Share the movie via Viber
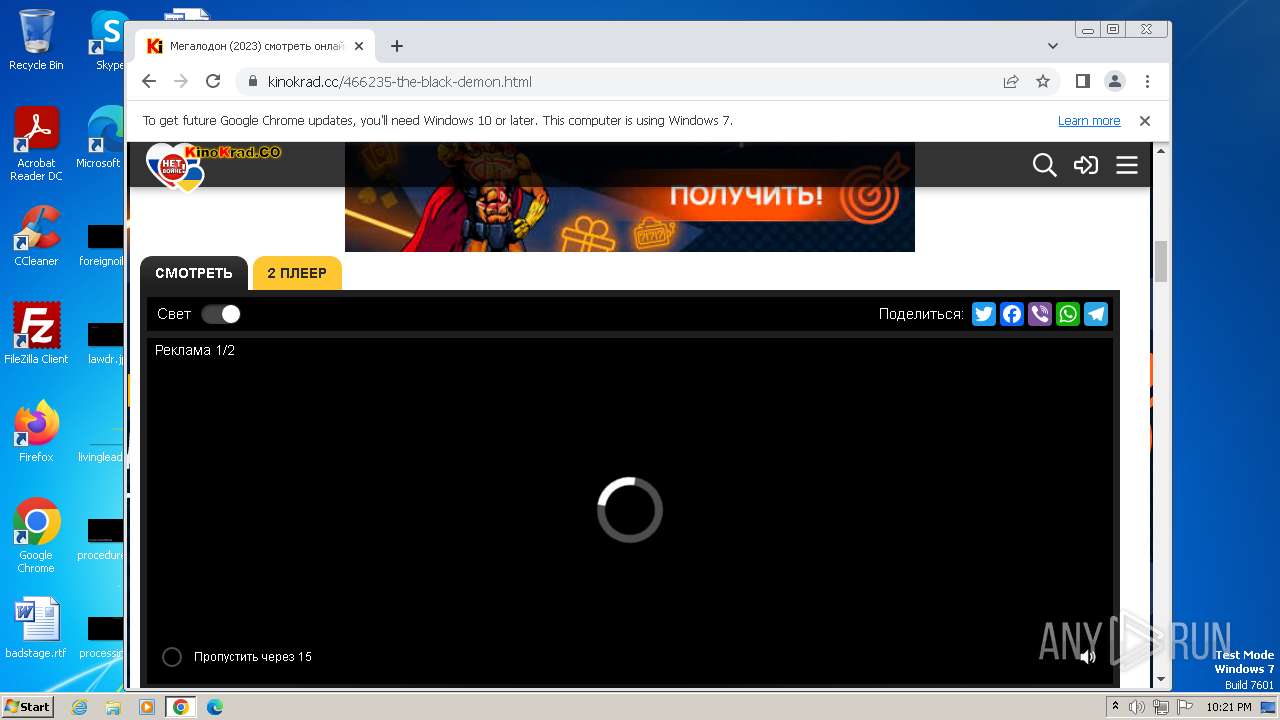Screen dimensions: 1280x720 1040,314
